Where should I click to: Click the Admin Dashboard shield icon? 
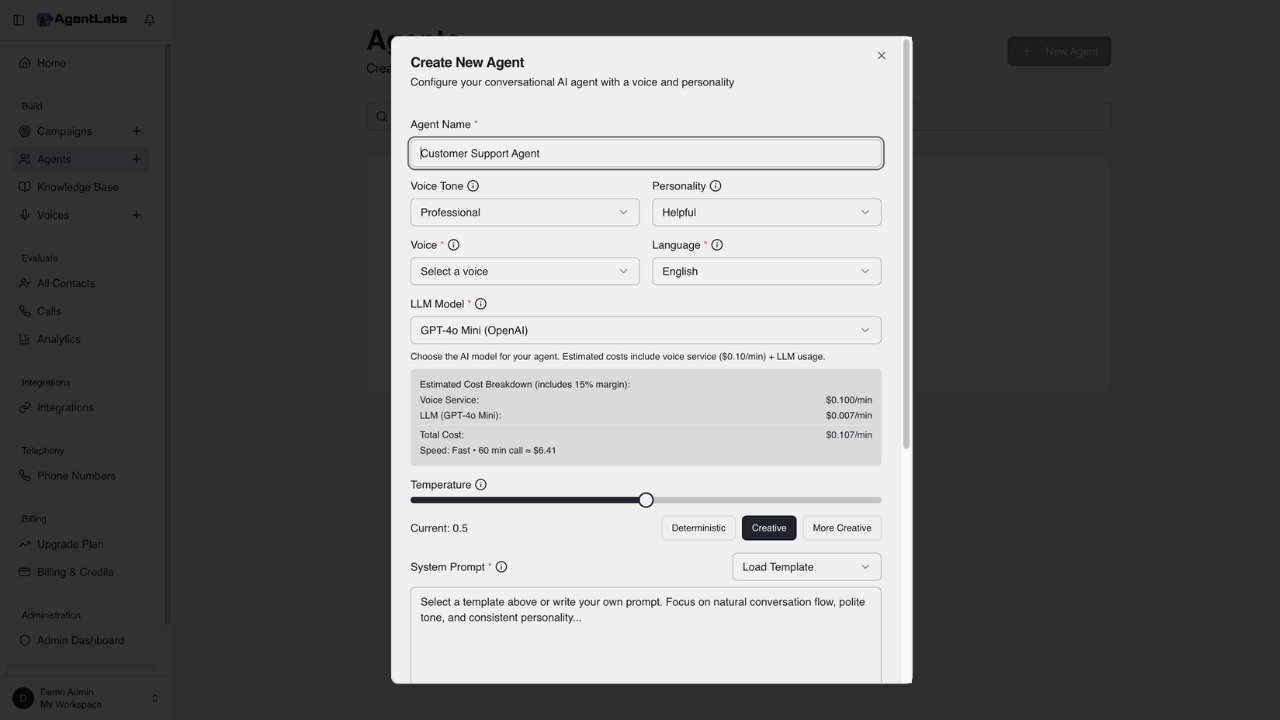pos(25,640)
